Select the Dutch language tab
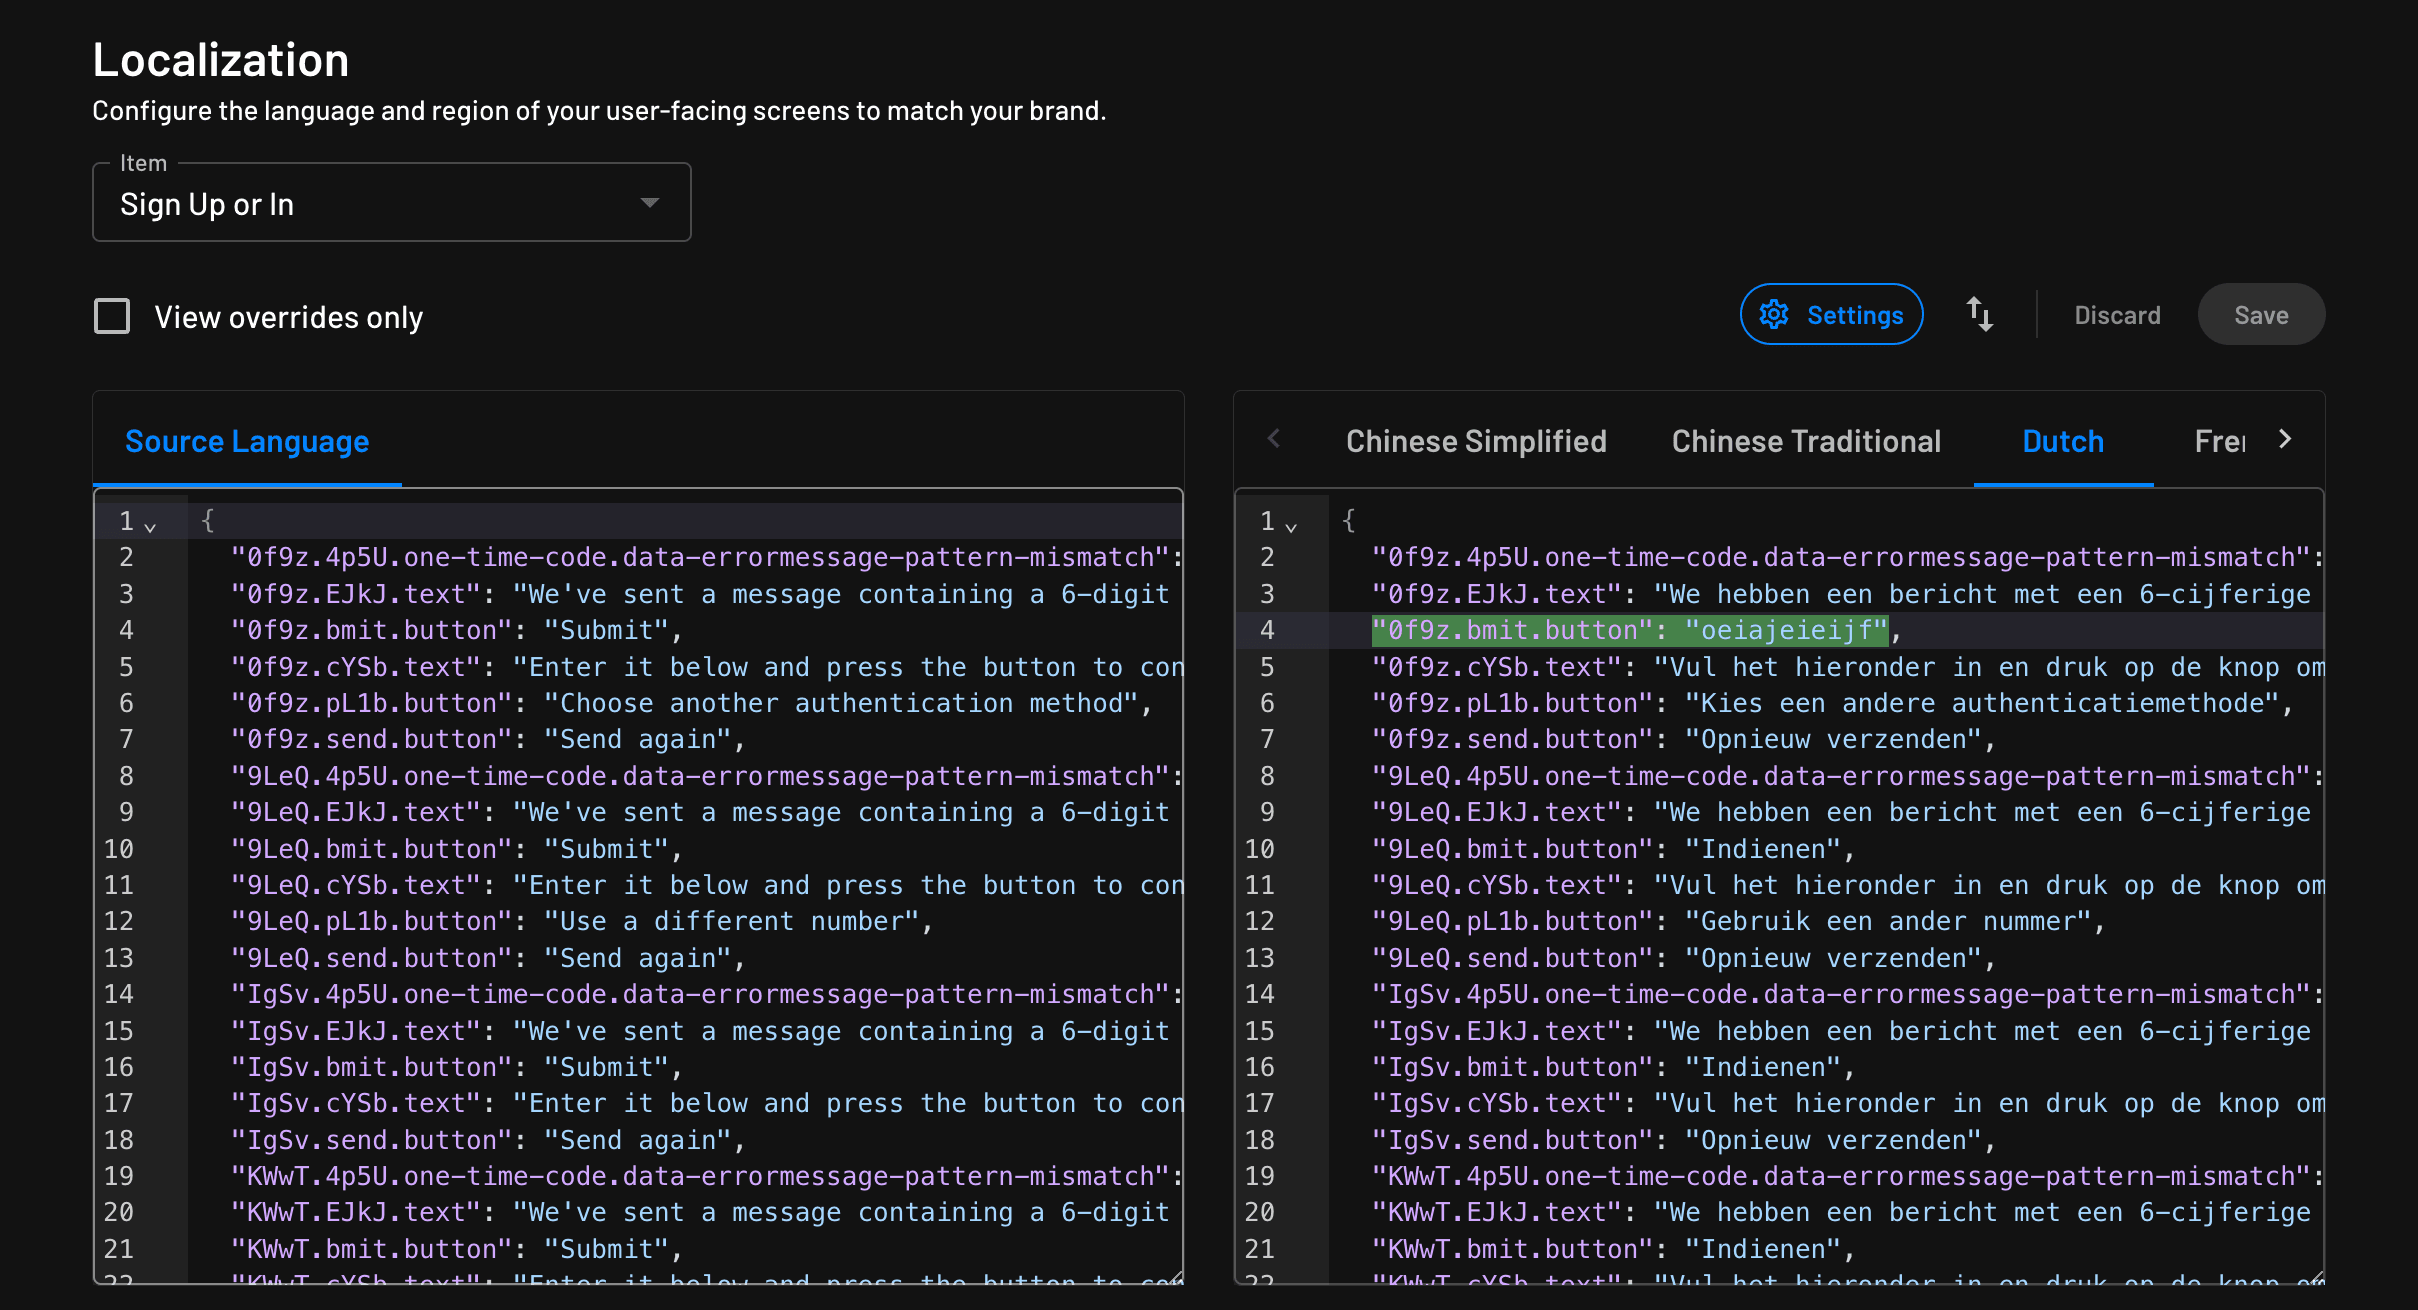The height and width of the screenshot is (1310, 2418). pyautogui.click(x=2062, y=441)
